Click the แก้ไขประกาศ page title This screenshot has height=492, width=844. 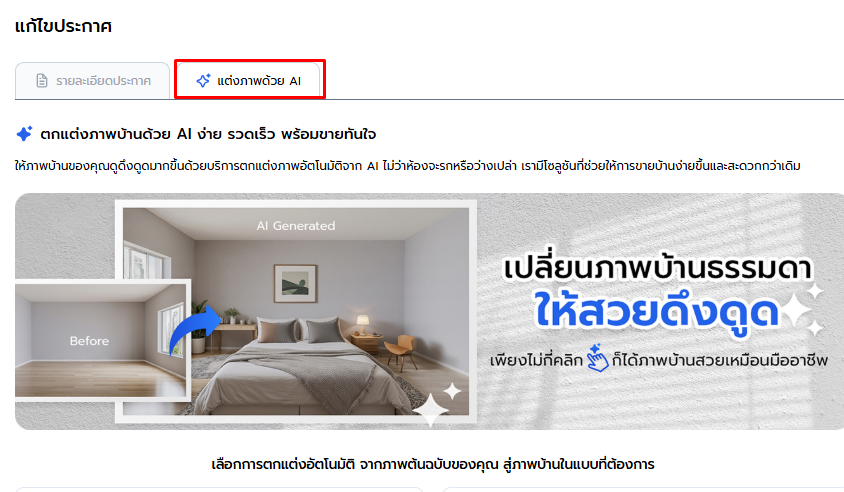coord(64,26)
